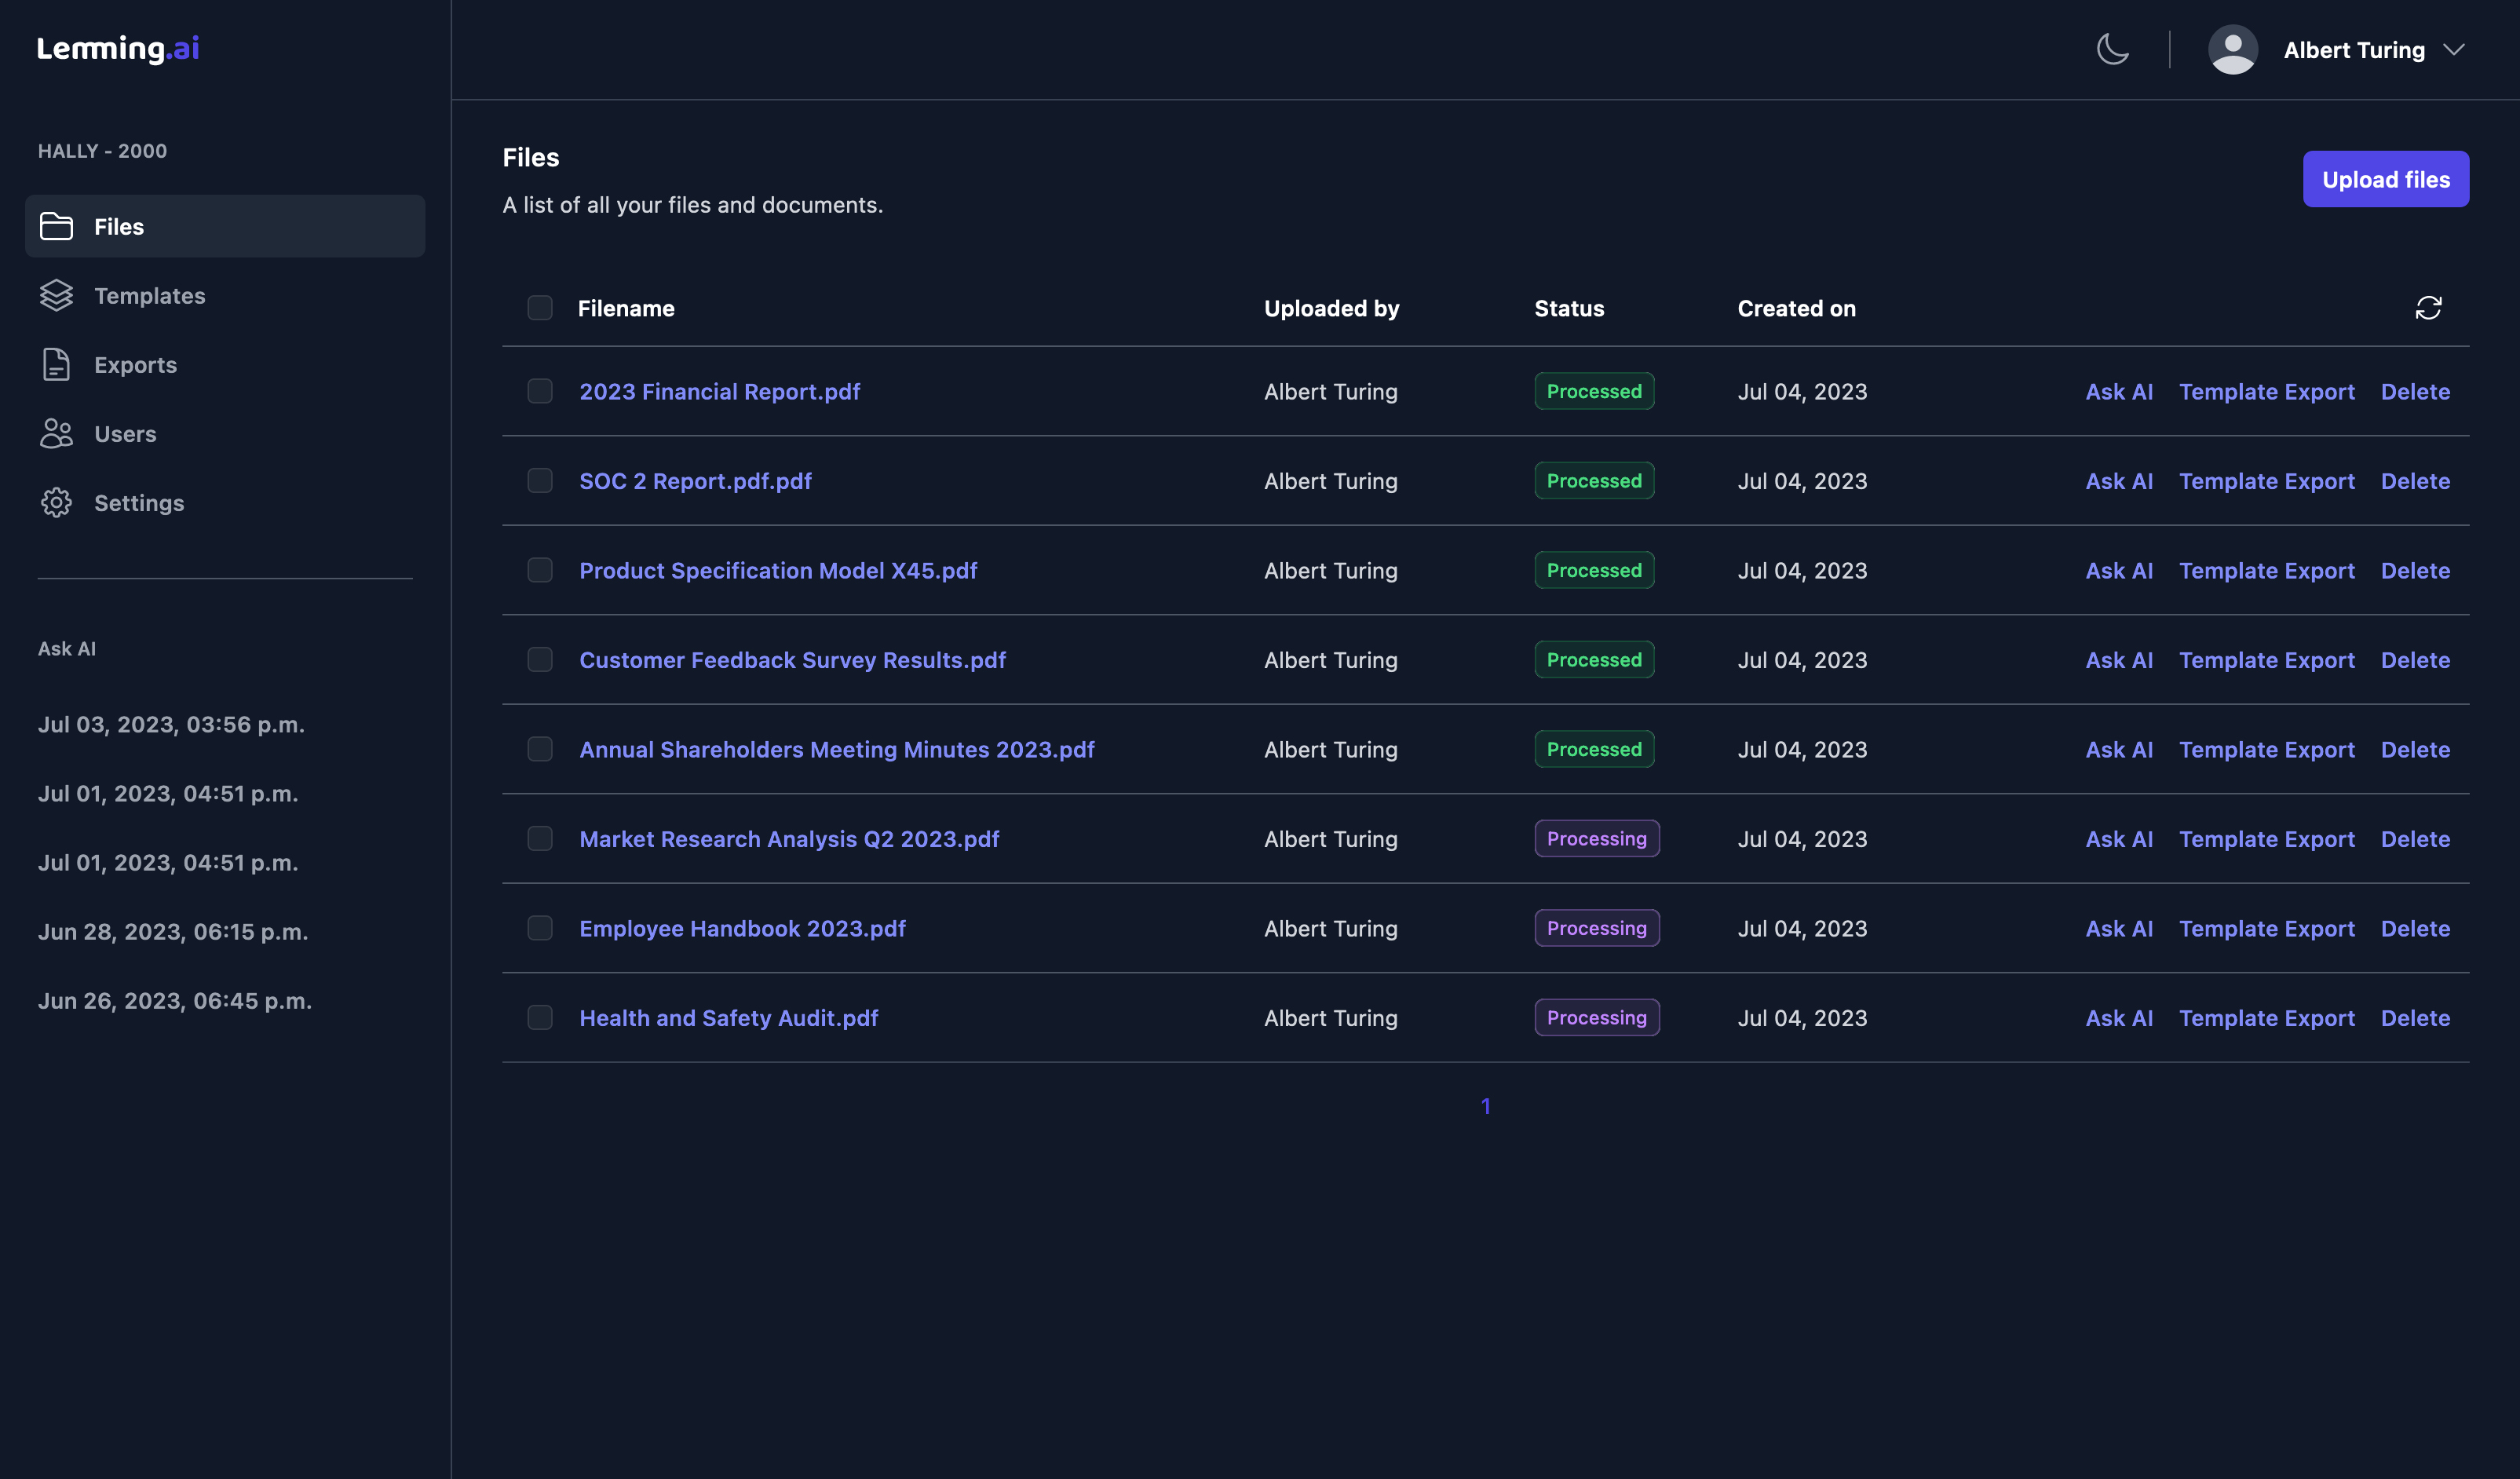Viewport: 2520px width, 1479px height.
Task: Click the HALLY - 2000 workspace label
Action: coord(102,151)
